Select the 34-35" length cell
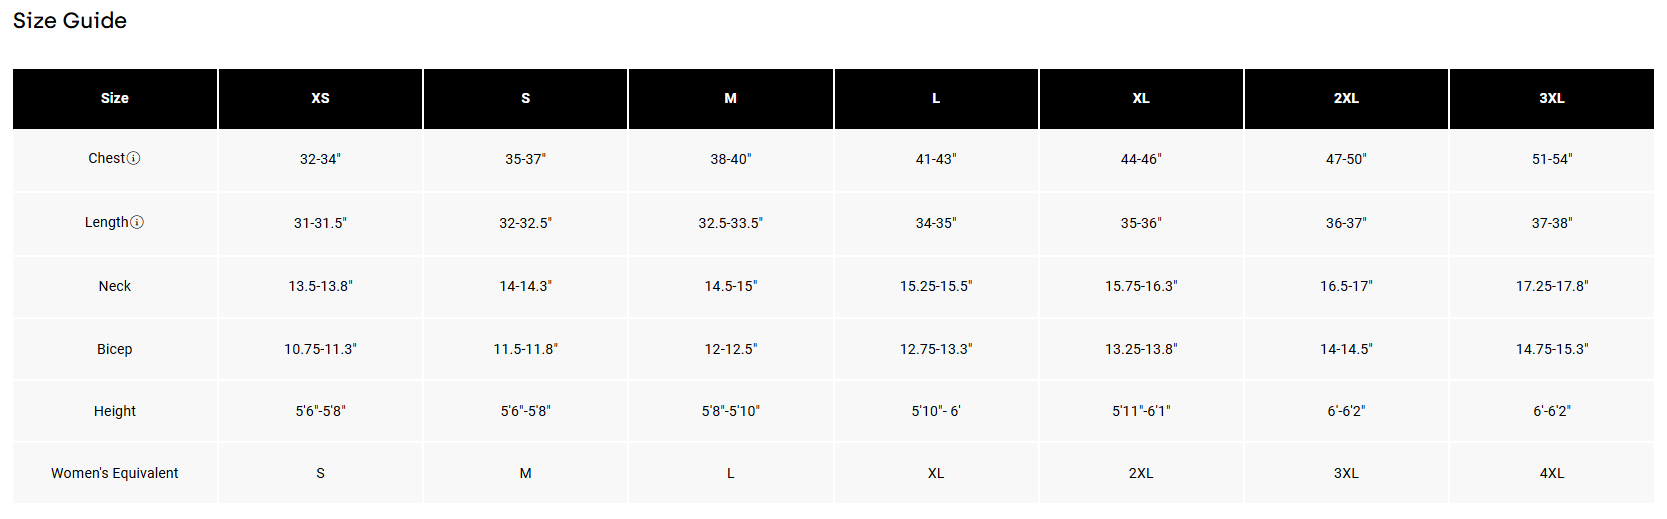Screen dimensions: 1667x519 (x=936, y=223)
